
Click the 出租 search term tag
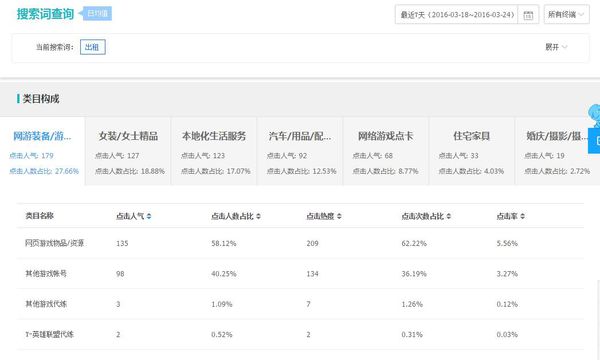click(93, 47)
